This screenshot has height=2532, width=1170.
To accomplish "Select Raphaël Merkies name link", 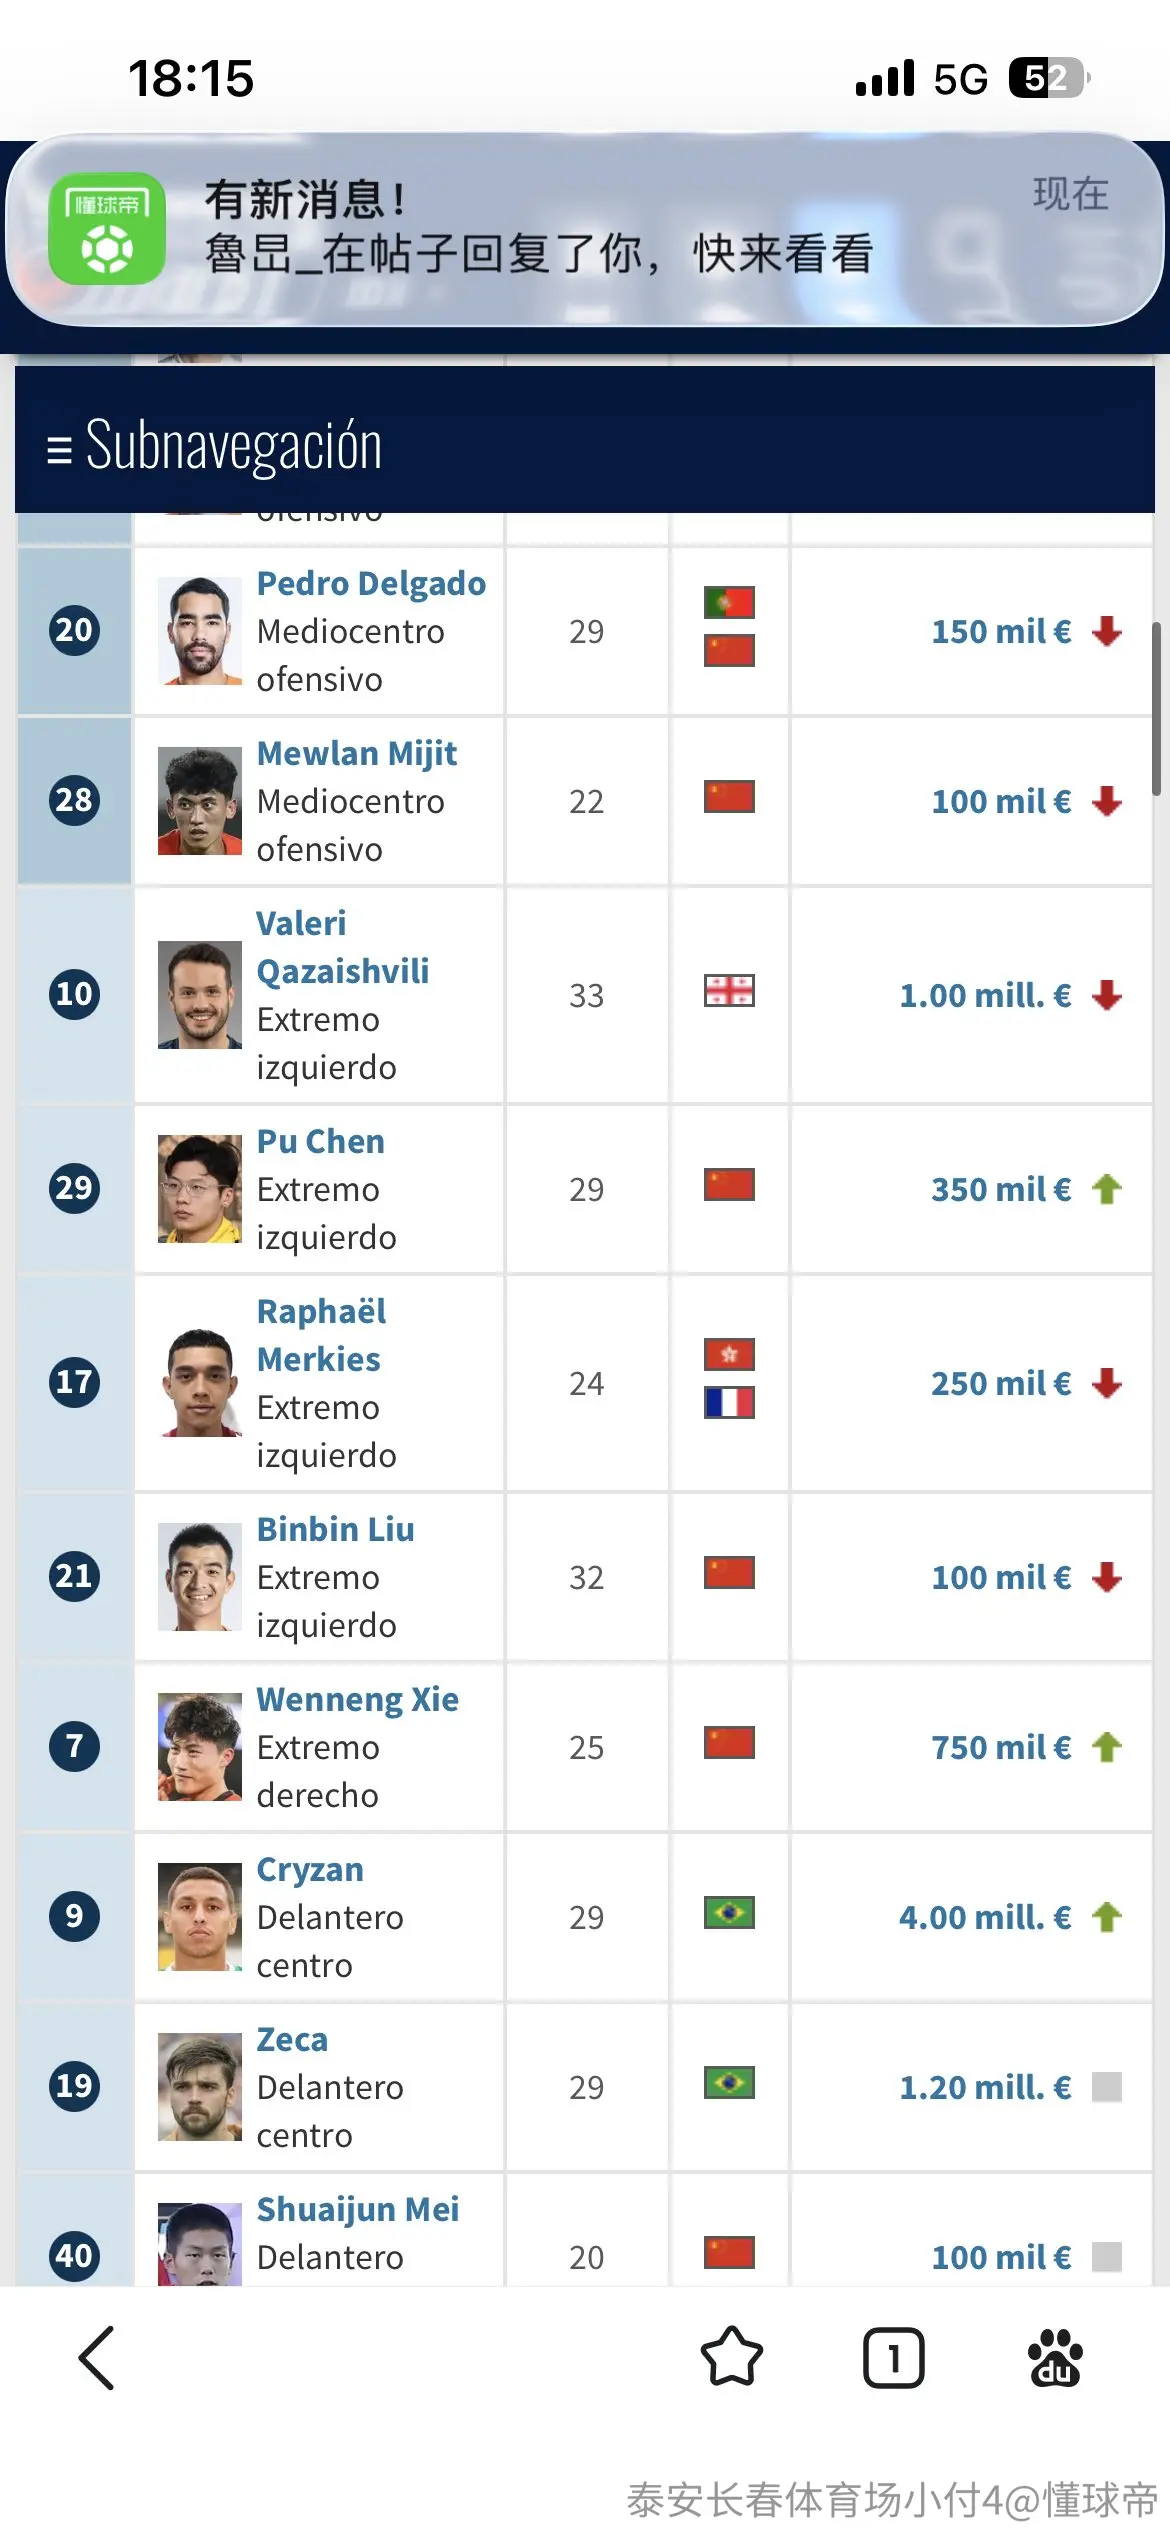I will click(321, 1335).
